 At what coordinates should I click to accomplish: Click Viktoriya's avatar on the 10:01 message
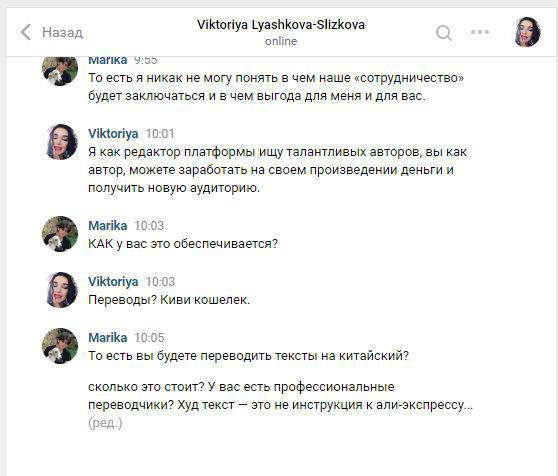[x=60, y=142]
